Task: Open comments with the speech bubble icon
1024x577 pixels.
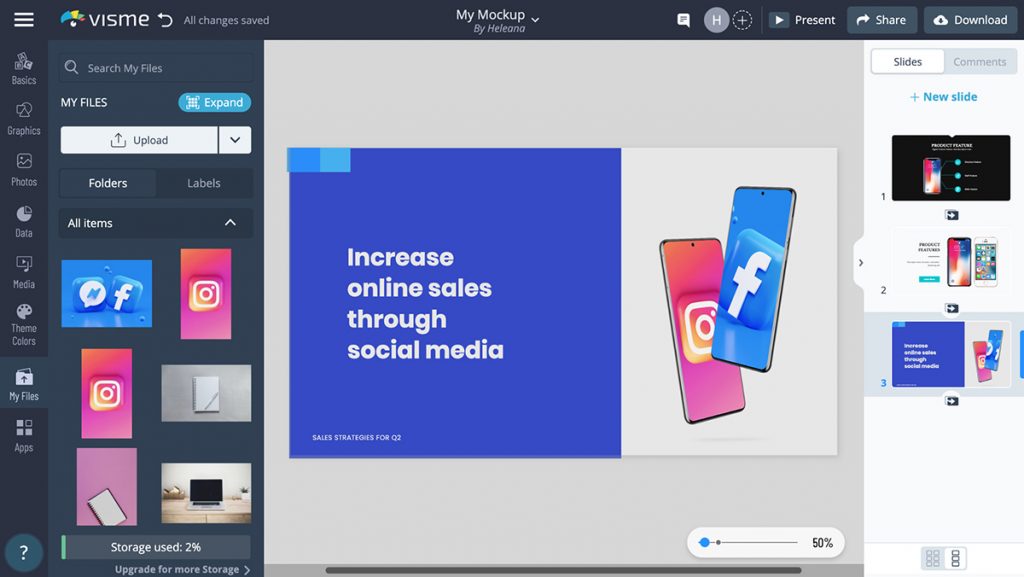Action: click(x=683, y=19)
